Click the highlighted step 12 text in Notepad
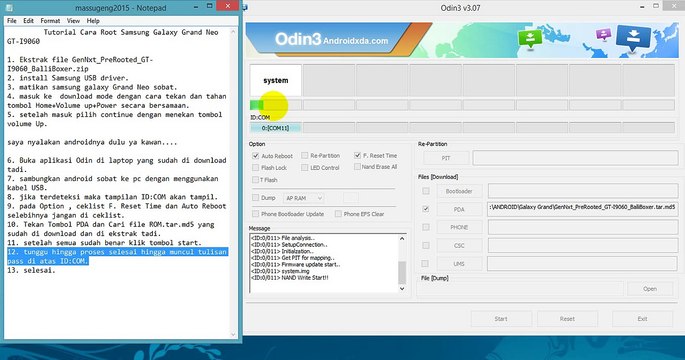Image resolution: width=685 pixels, height=360 pixels. 118,256
